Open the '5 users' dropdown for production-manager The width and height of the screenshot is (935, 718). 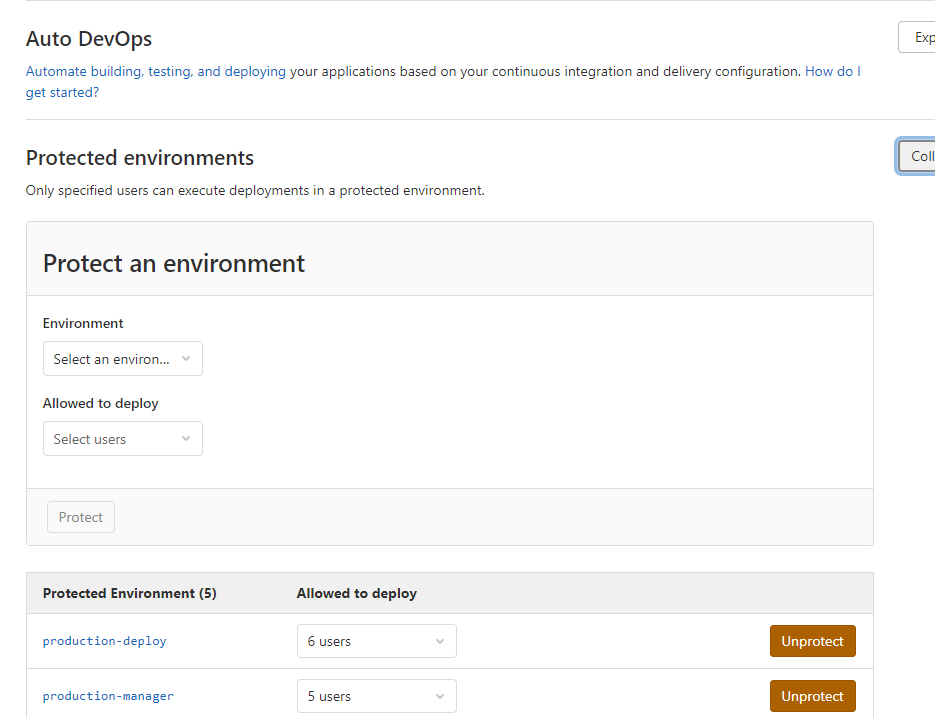pos(377,696)
